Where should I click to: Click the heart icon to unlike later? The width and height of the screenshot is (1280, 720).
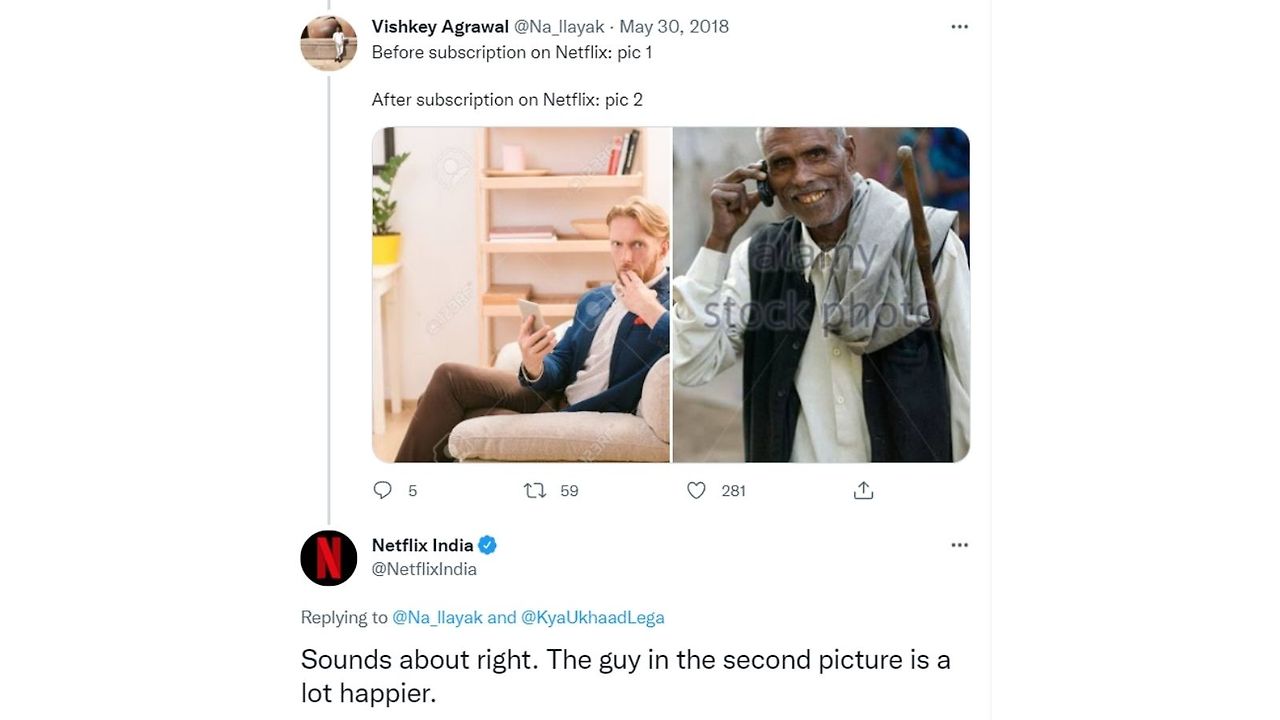[x=695, y=490]
